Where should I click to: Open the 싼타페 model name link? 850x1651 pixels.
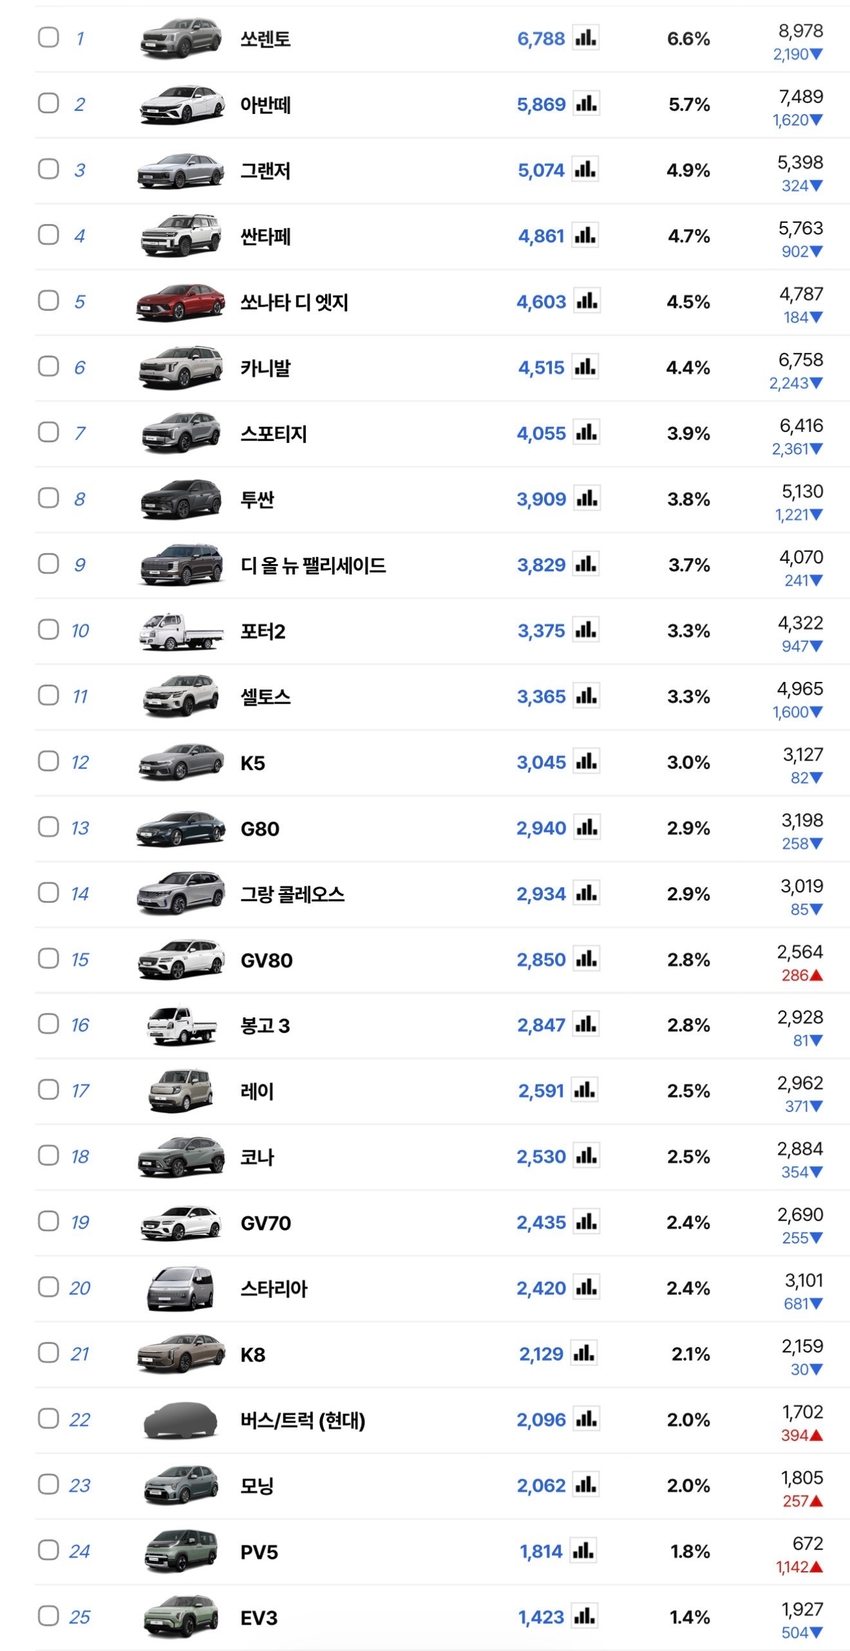click(265, 237)
